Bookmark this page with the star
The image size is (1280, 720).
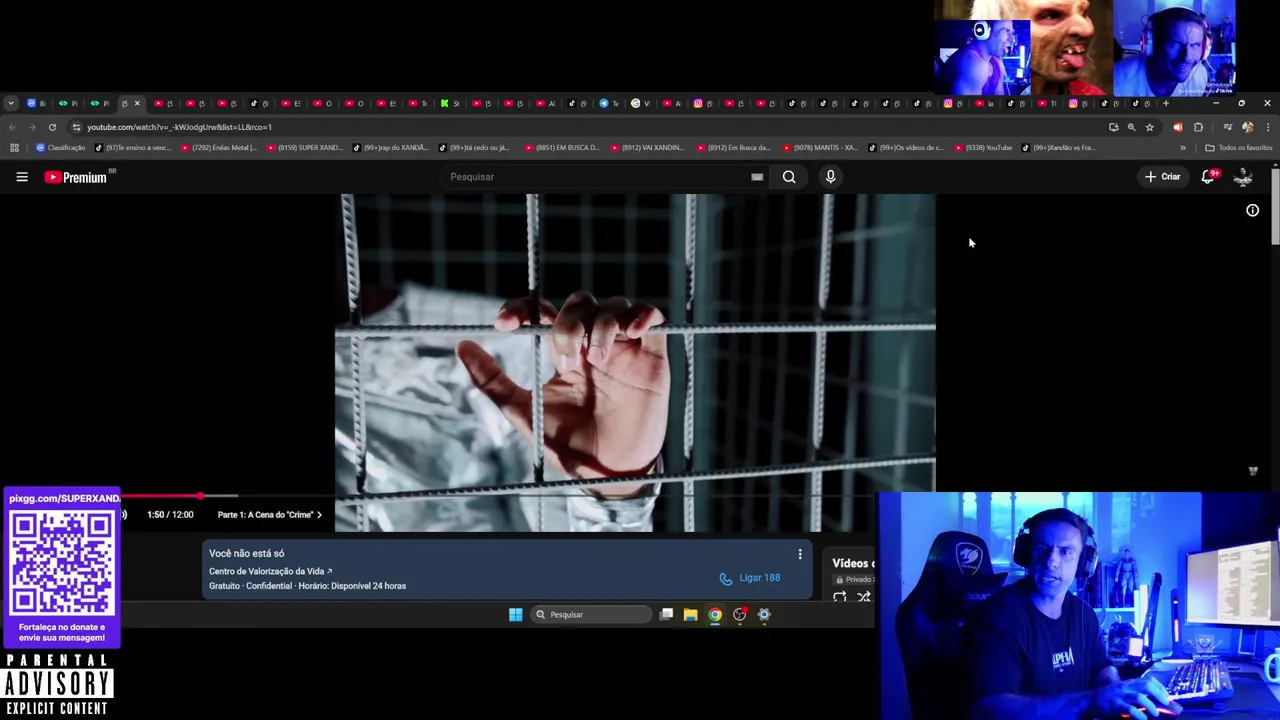click(x=1149, y=127)
